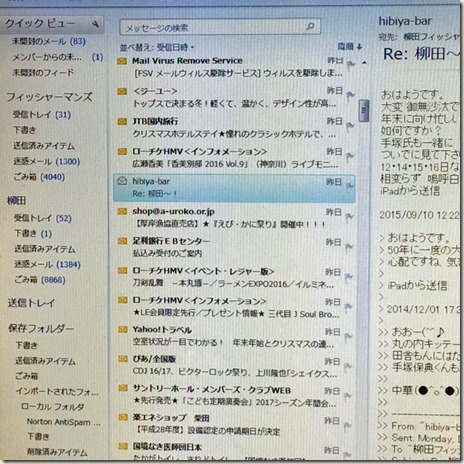Open 迷惑メール (1384) folder
This screenshot has width=464, height=464.
coord(47,265)
